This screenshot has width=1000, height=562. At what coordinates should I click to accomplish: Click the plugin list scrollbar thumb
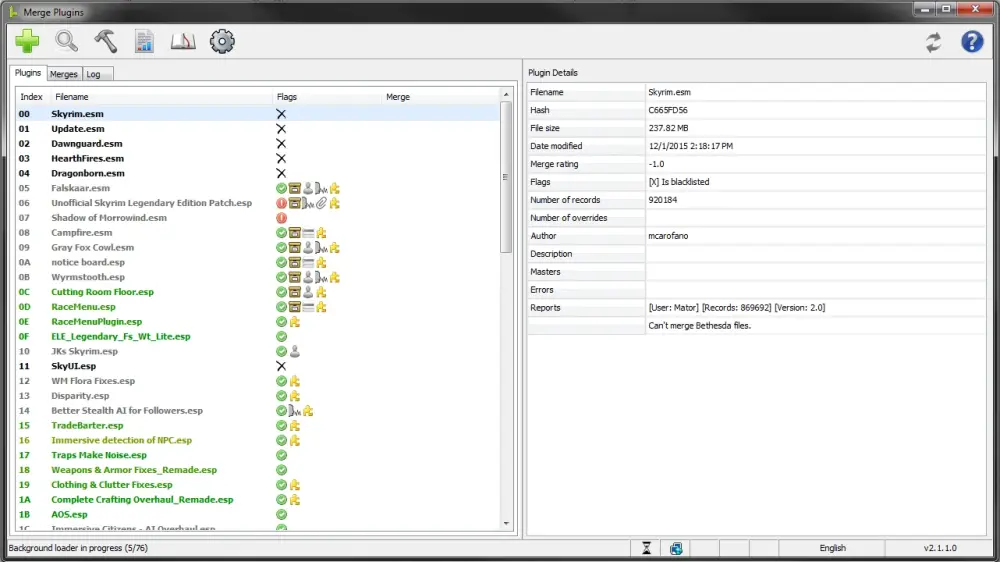click(x=506, y=177)
